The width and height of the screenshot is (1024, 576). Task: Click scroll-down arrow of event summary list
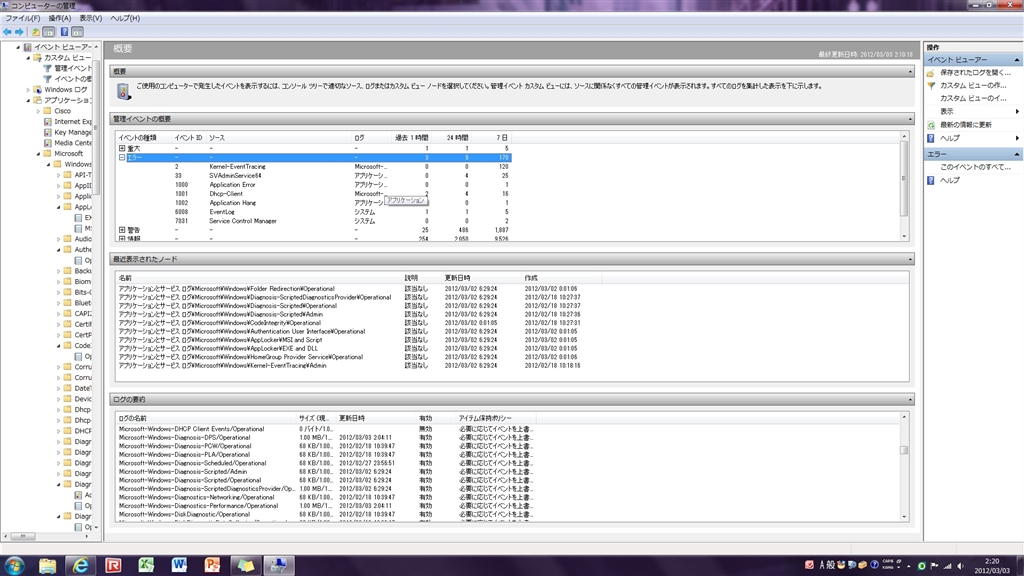point(904,236)
